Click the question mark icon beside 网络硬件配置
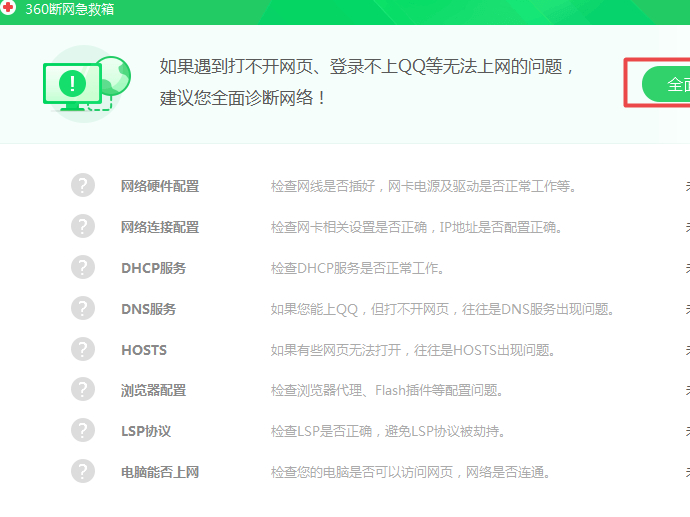 (x=83, y=185)
